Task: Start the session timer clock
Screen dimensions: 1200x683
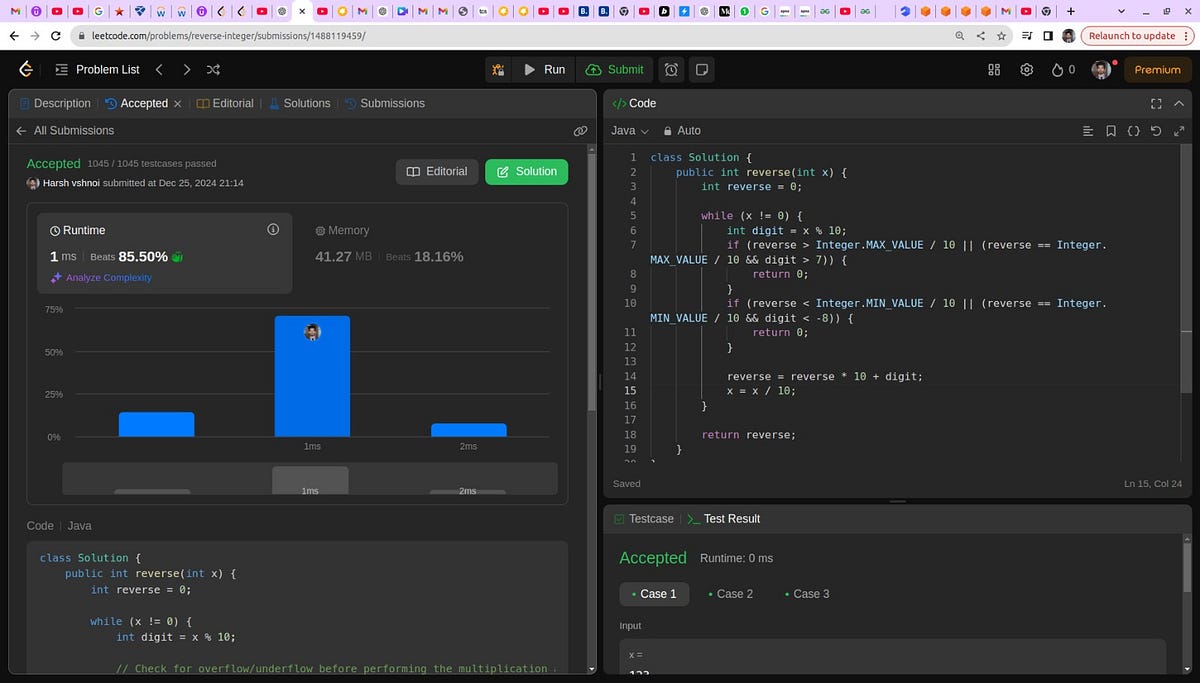Action: click(670, 69)
